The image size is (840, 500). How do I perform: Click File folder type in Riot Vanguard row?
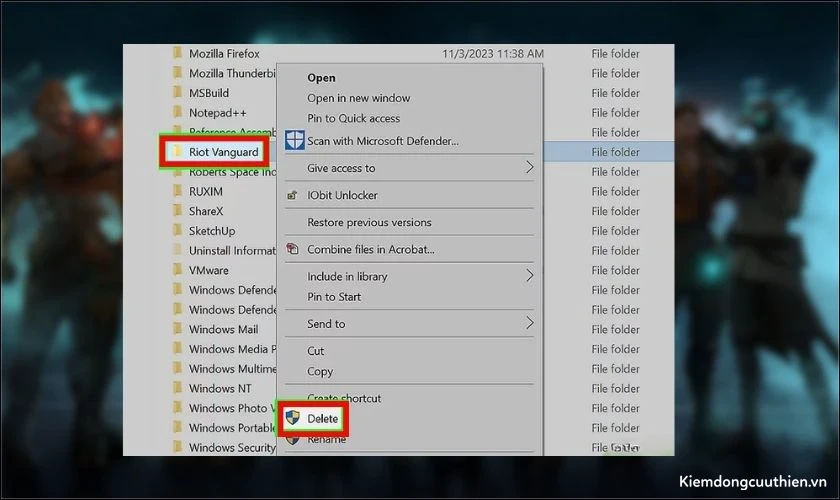pos(616,152)
